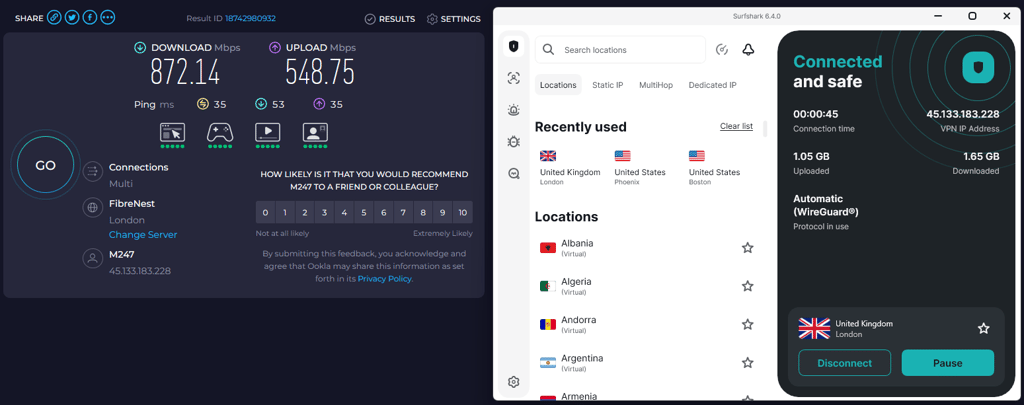Select the web browsing rating icon
1024x405 pixels.
(173, 135)
